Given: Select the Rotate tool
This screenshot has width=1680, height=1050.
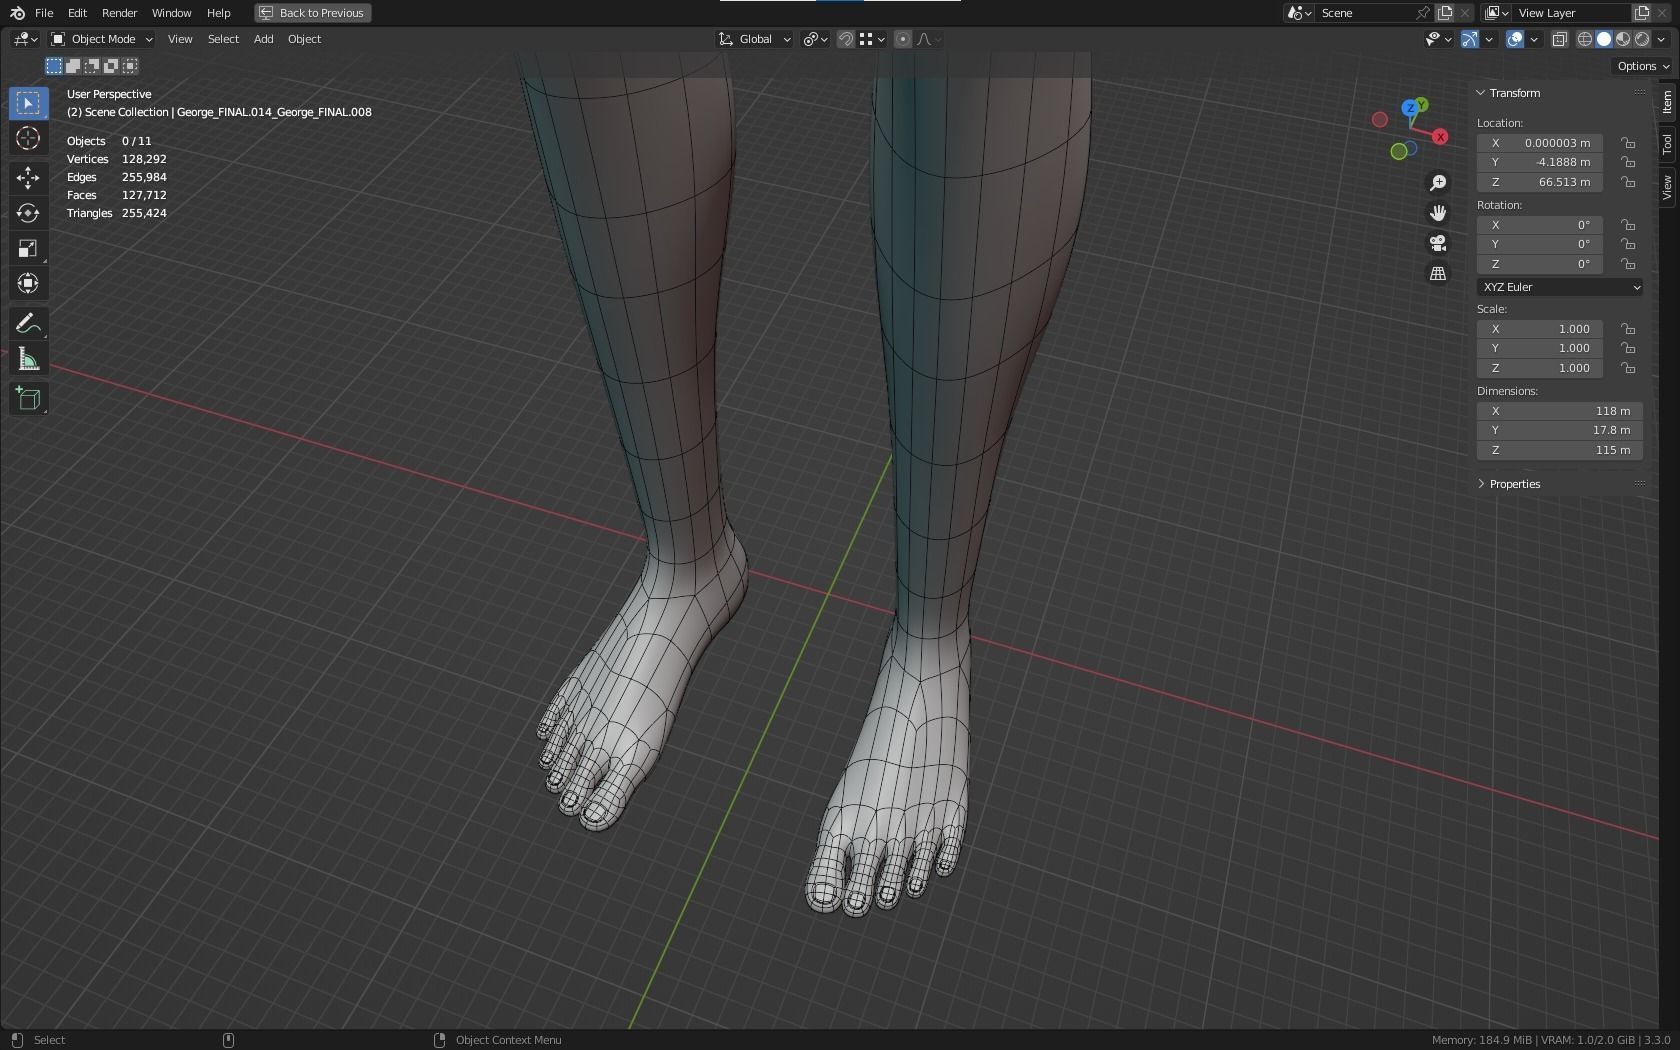Looking at the screenshot, I should (x=28, y=213).
